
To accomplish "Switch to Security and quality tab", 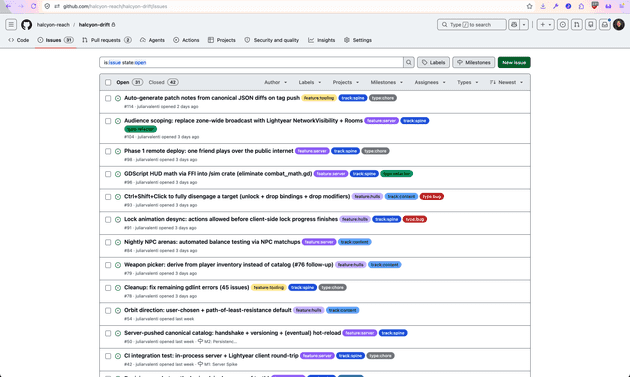I will 272,40.
